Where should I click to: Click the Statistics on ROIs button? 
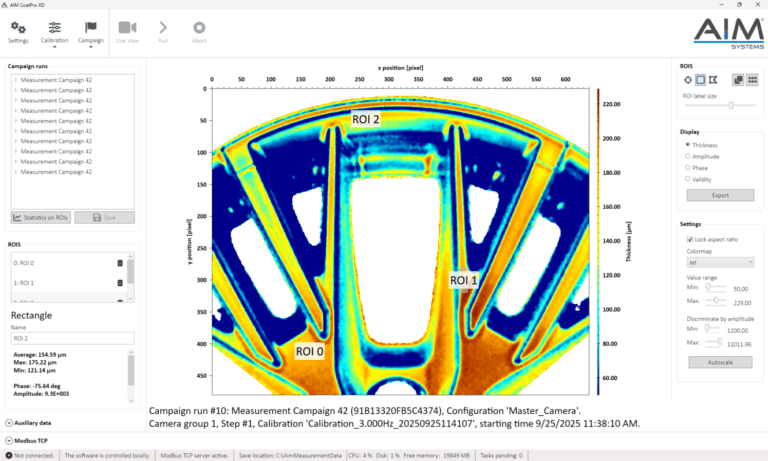40,217
